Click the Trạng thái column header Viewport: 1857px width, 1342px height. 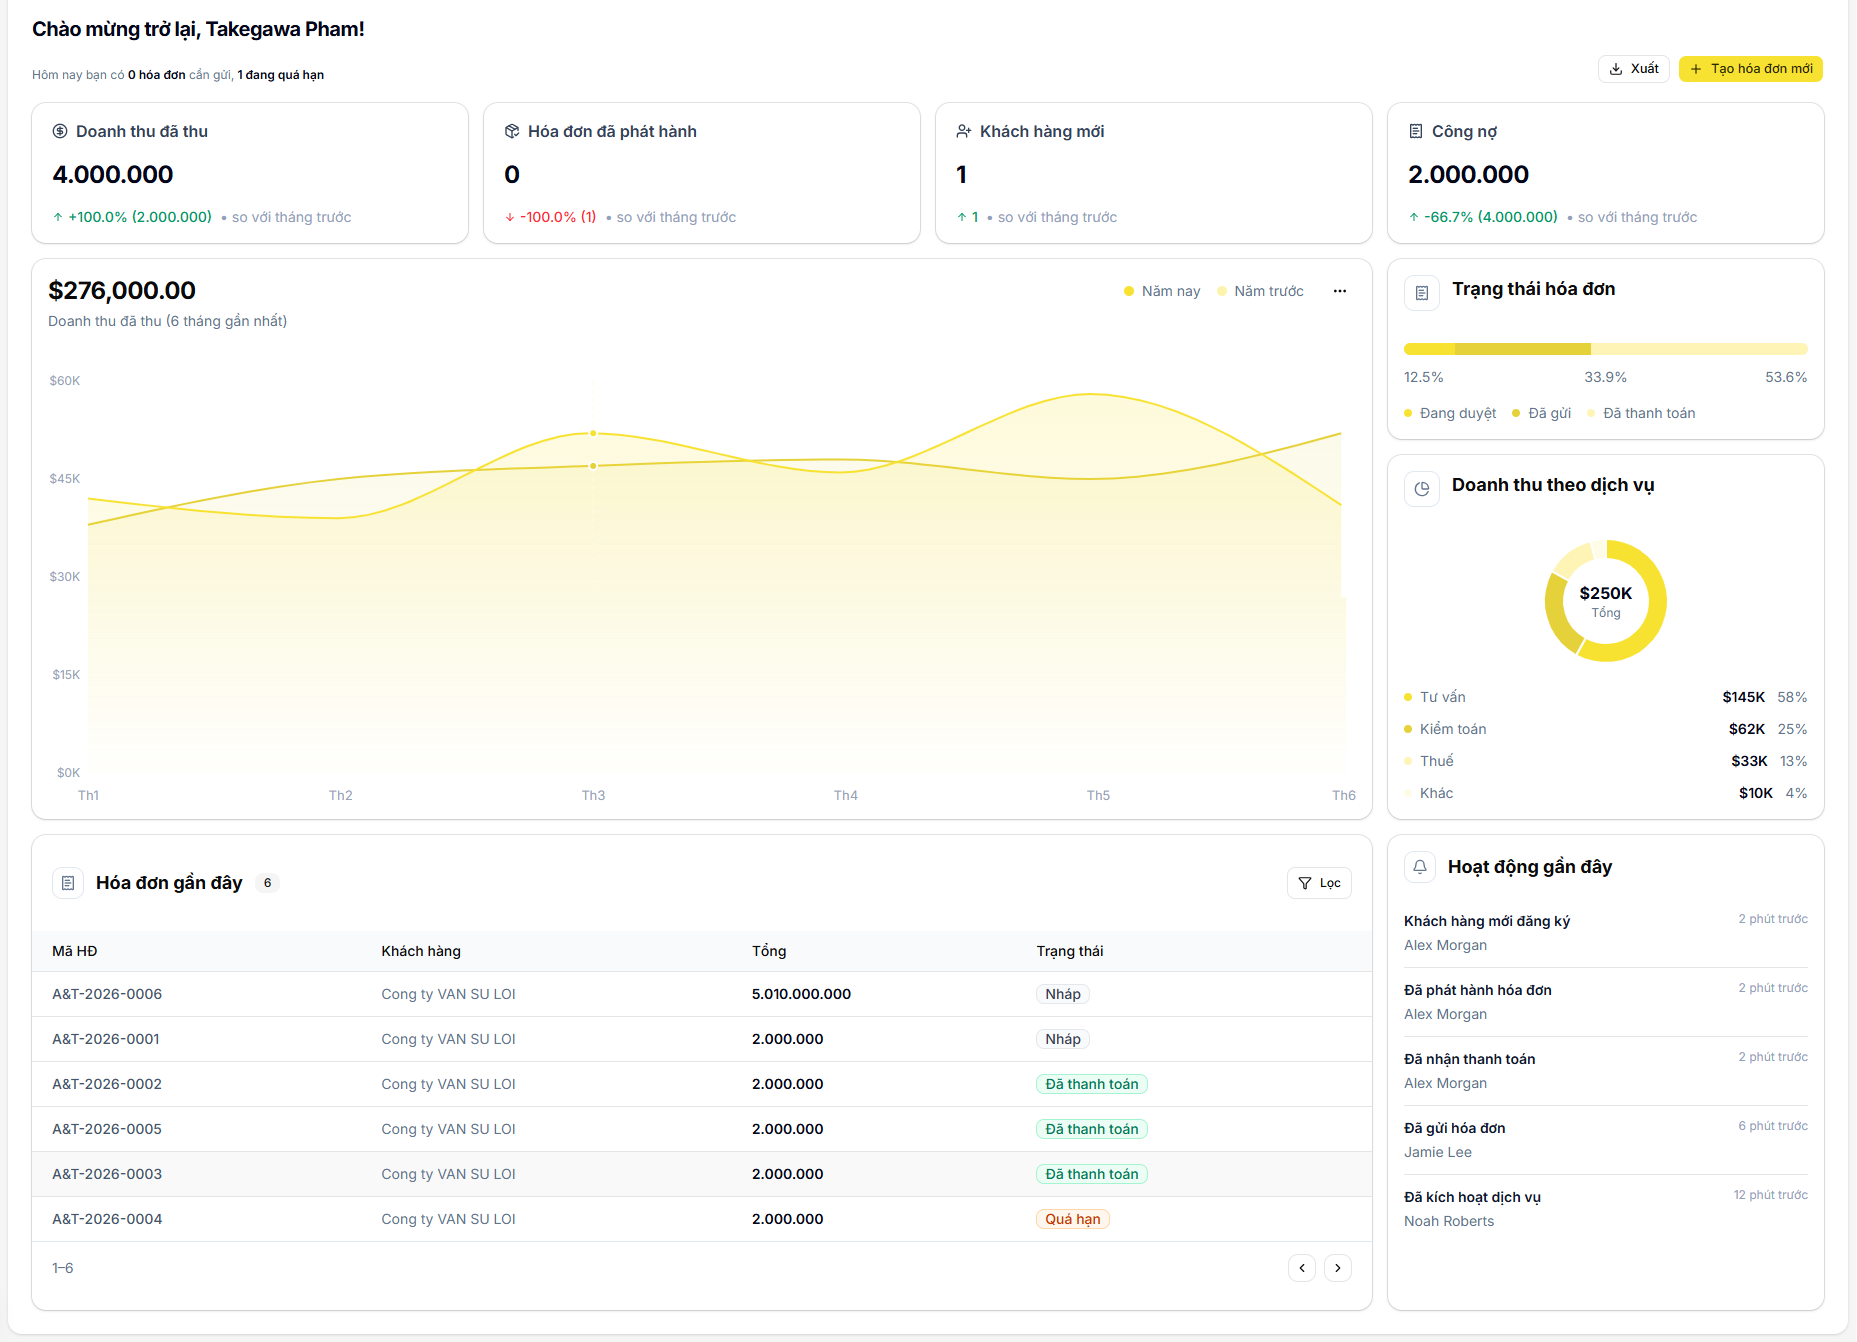1070,951
